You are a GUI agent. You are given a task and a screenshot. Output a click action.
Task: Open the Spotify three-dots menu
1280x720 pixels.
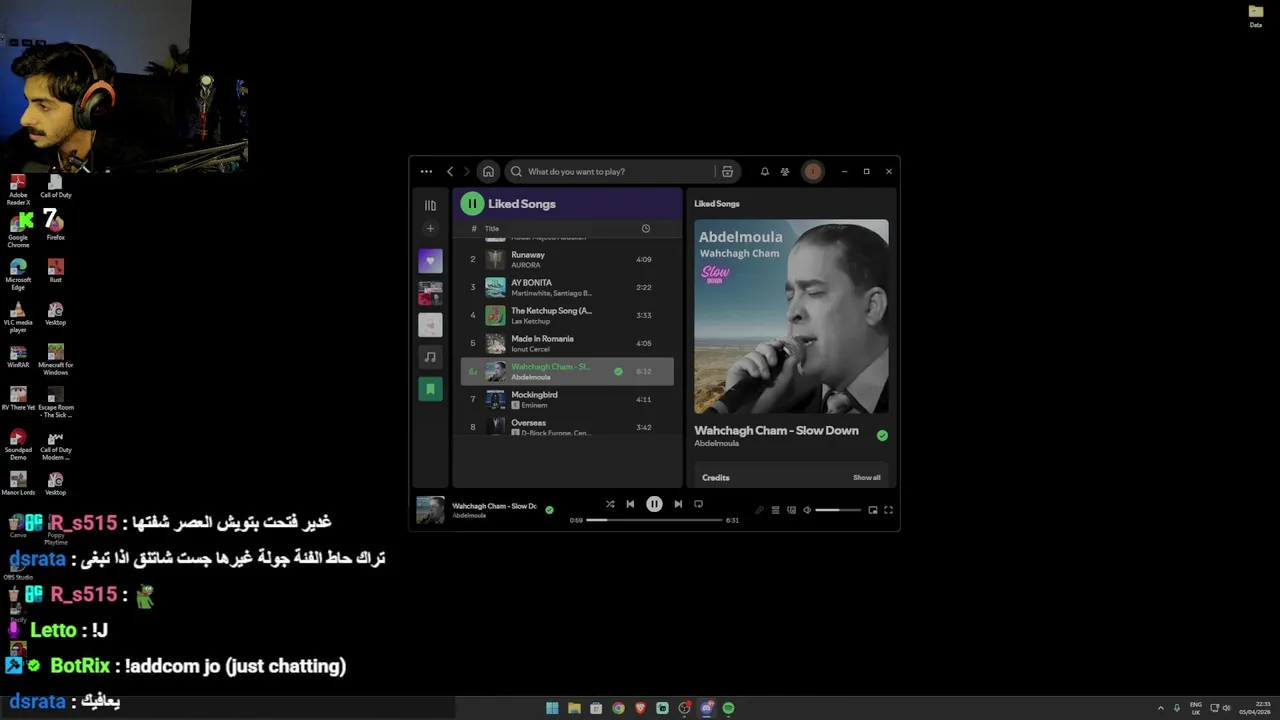[x=426, y=172]
